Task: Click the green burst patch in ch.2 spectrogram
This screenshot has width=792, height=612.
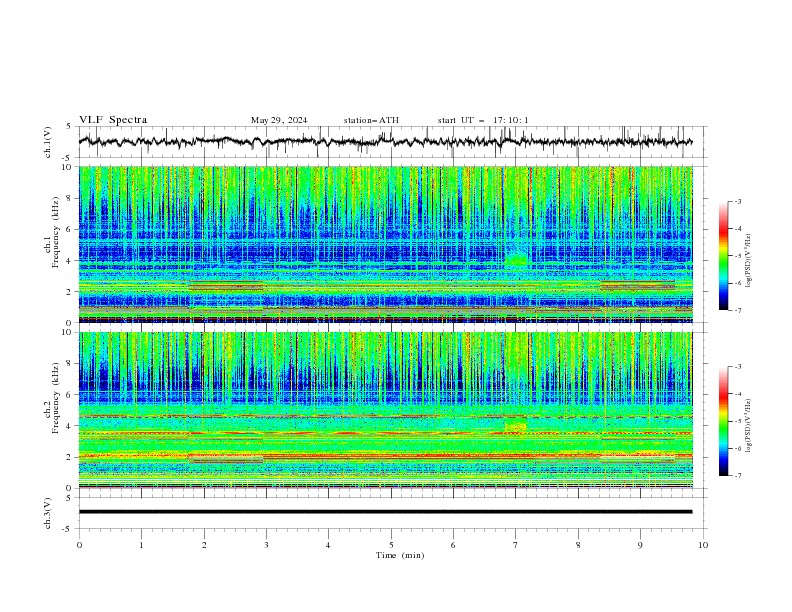Action: 515,426
